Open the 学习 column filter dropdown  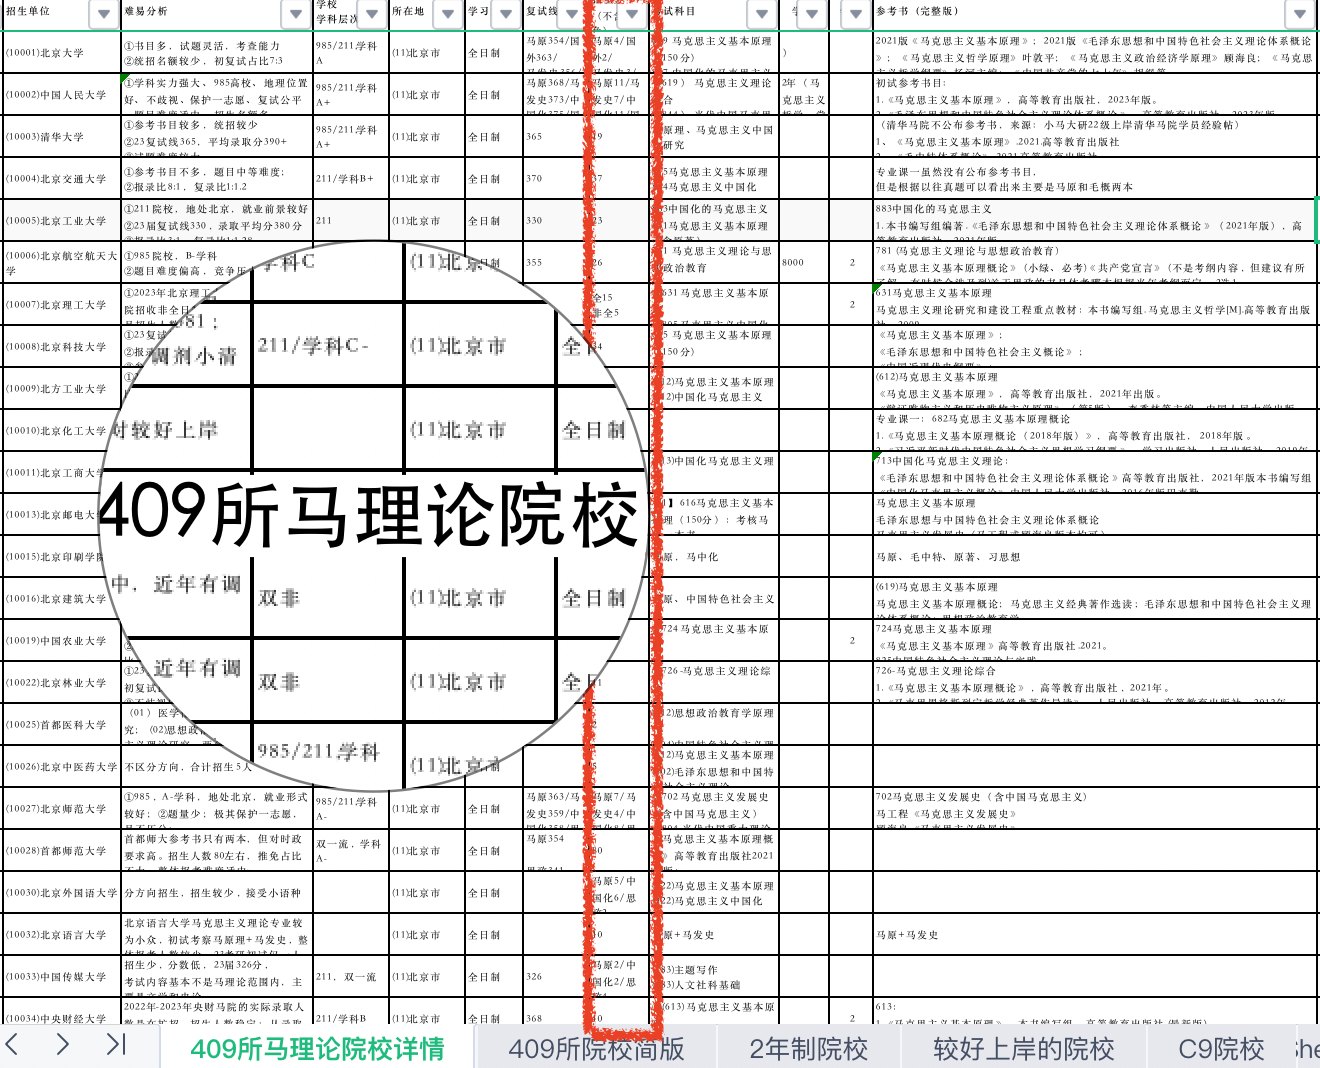click(x=506, y=14)
